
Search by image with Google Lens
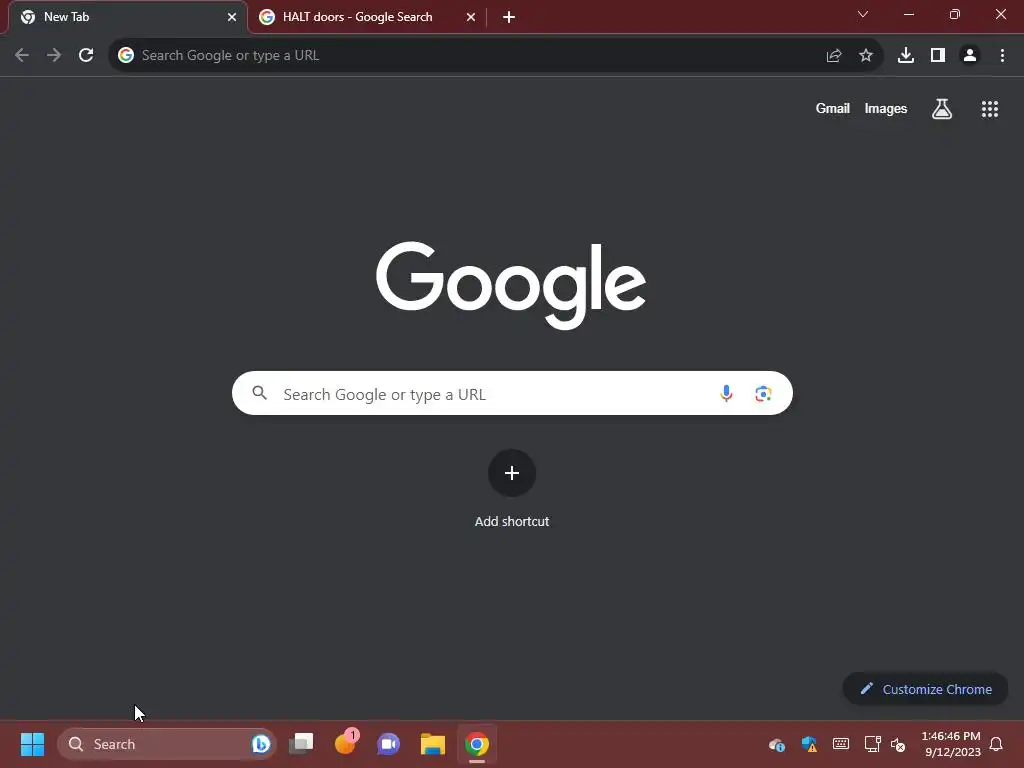(763, 393)
